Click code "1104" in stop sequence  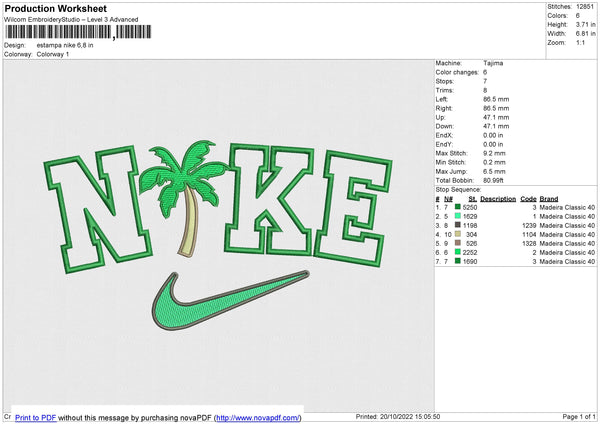(529, 234)
